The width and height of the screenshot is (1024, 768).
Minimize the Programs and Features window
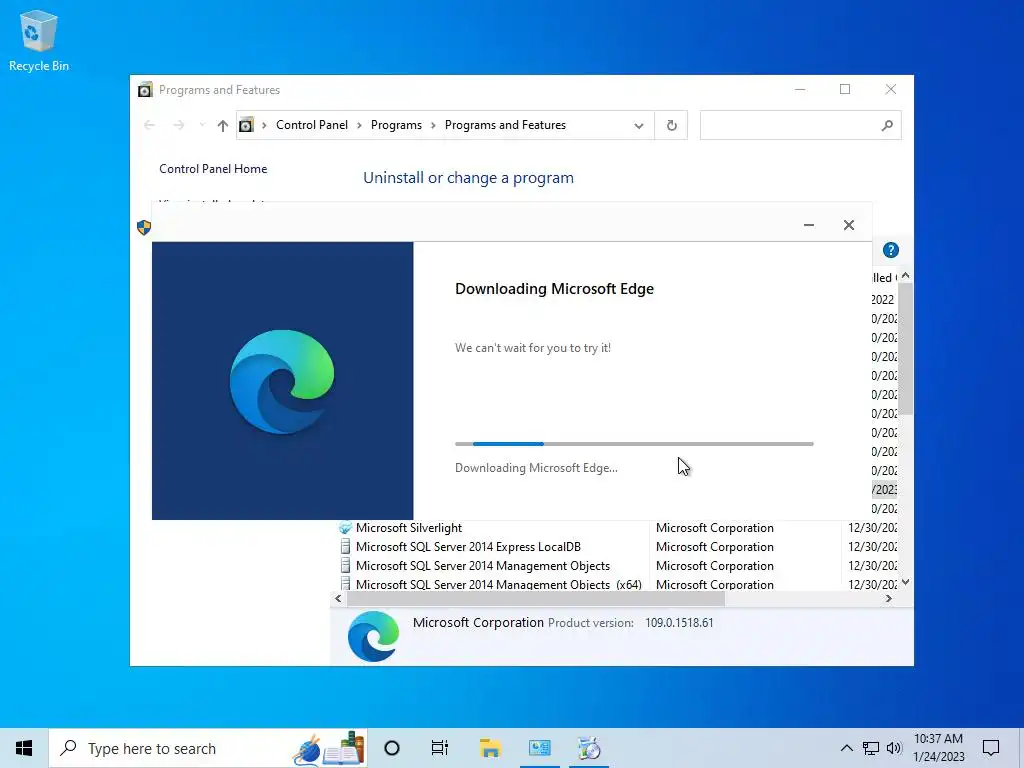(800, 89)
